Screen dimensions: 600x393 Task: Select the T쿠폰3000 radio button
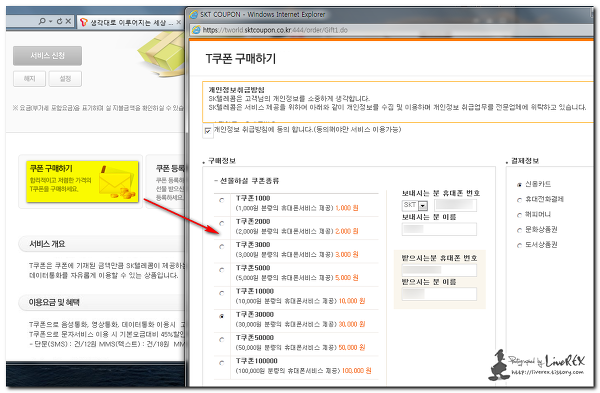point(222,246)
